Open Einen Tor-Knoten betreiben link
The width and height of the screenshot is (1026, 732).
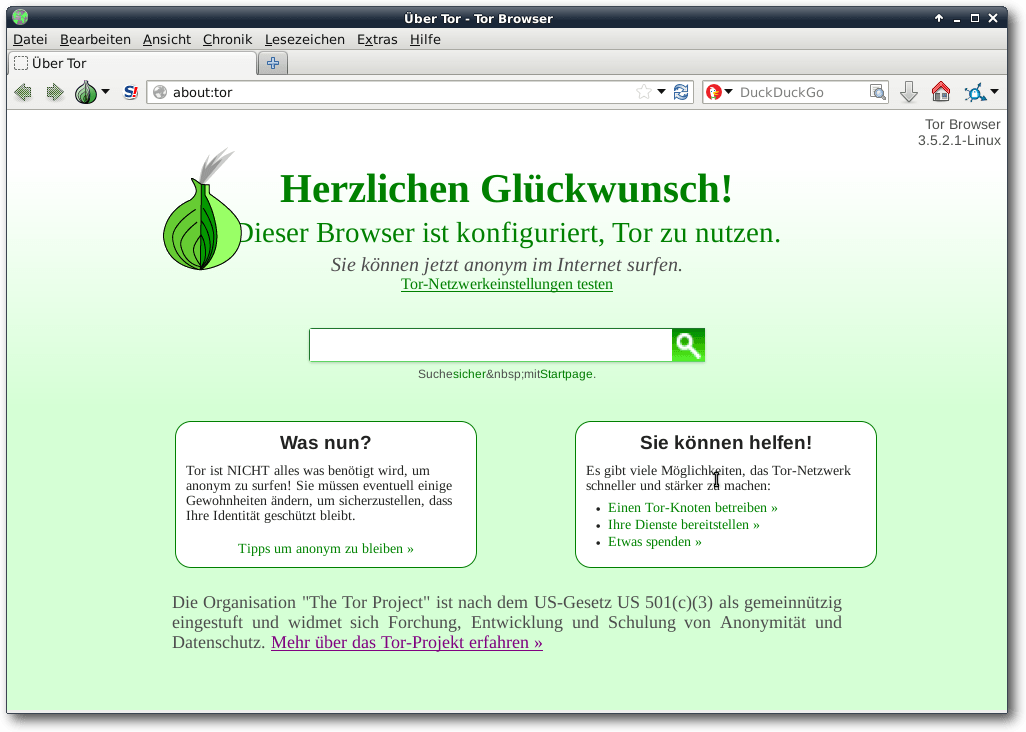pyautogui.click(x=693, y=508)
